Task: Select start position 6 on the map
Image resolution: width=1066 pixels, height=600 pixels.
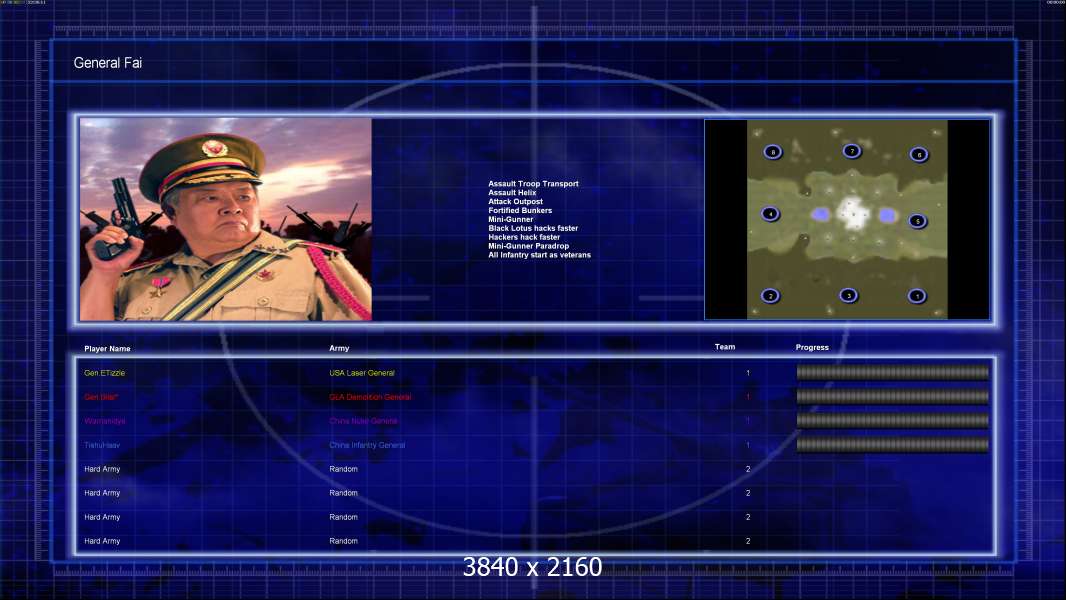Action: [x=918, y=155]
